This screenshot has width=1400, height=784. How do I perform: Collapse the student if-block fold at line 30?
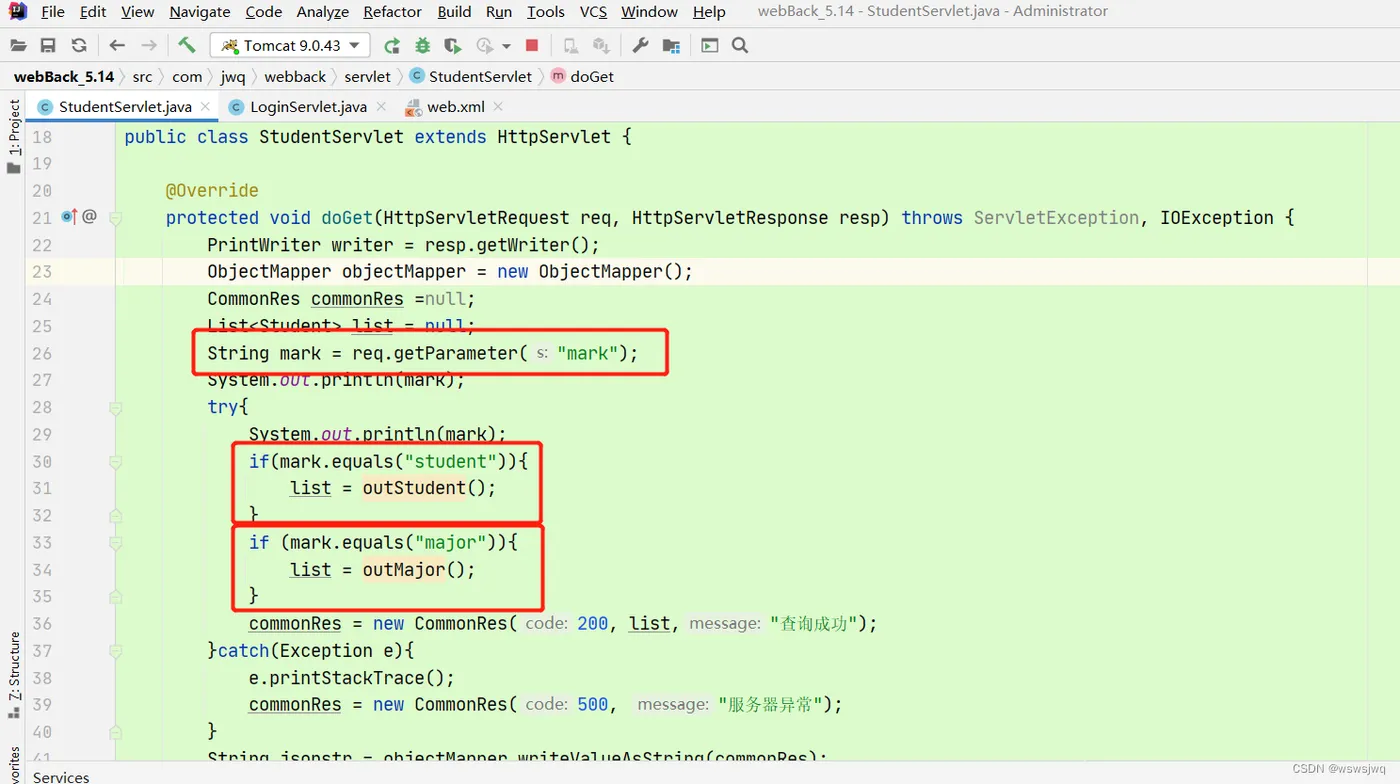tap(115, 462)
